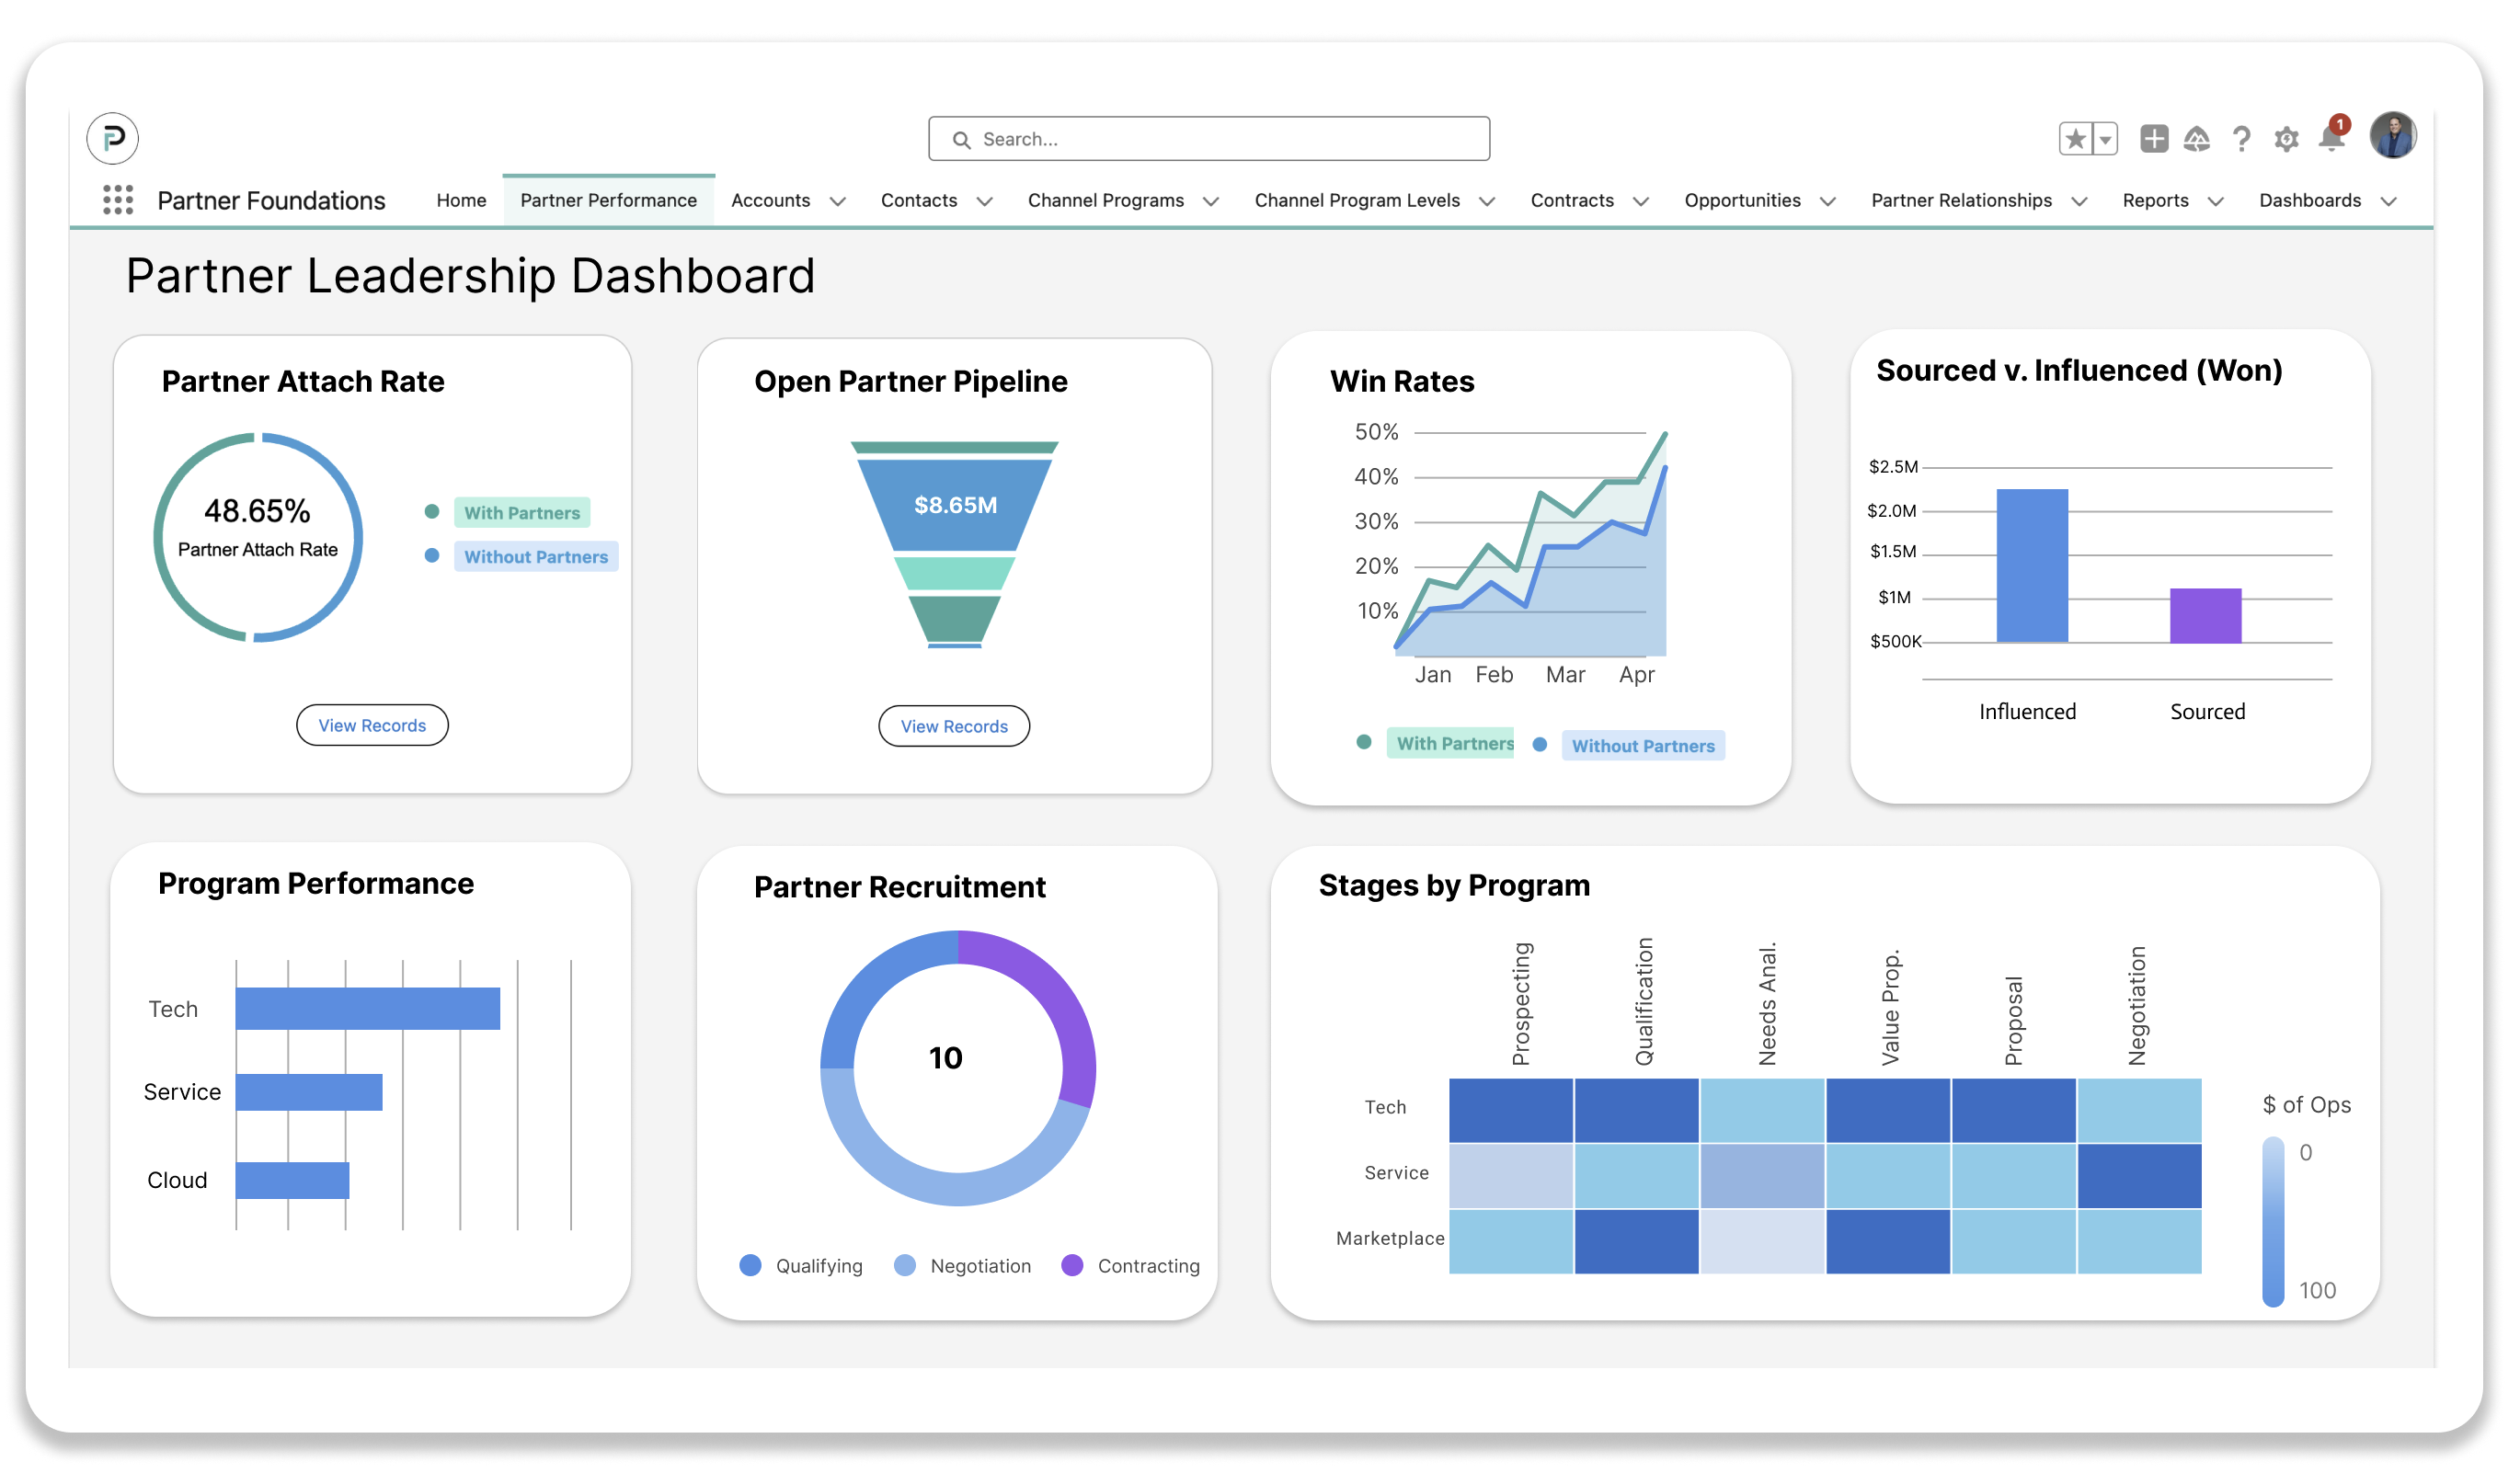
Task: Open the Help question mark icon
Action: [2241, 139]
